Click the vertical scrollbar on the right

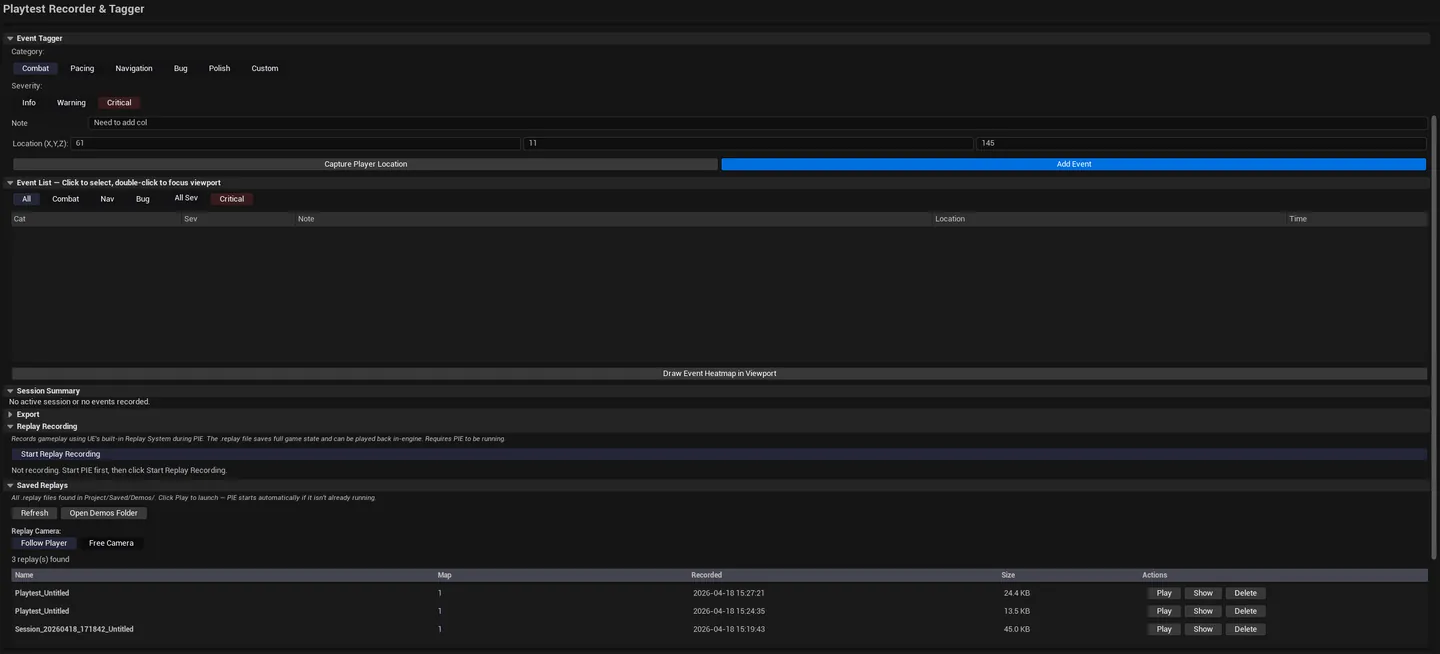(x=1434, y=335)
